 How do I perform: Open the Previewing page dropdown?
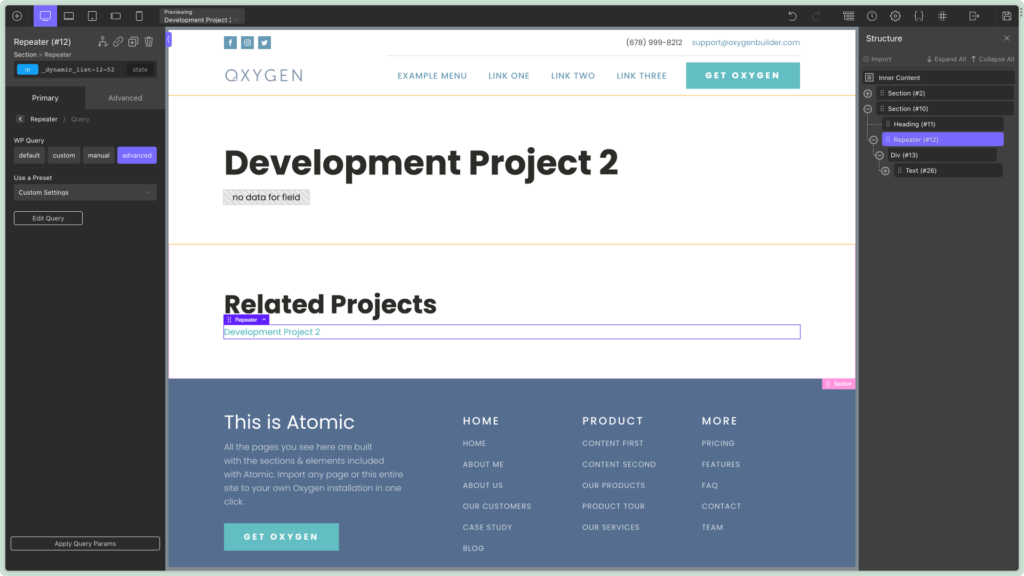(202, 16)
